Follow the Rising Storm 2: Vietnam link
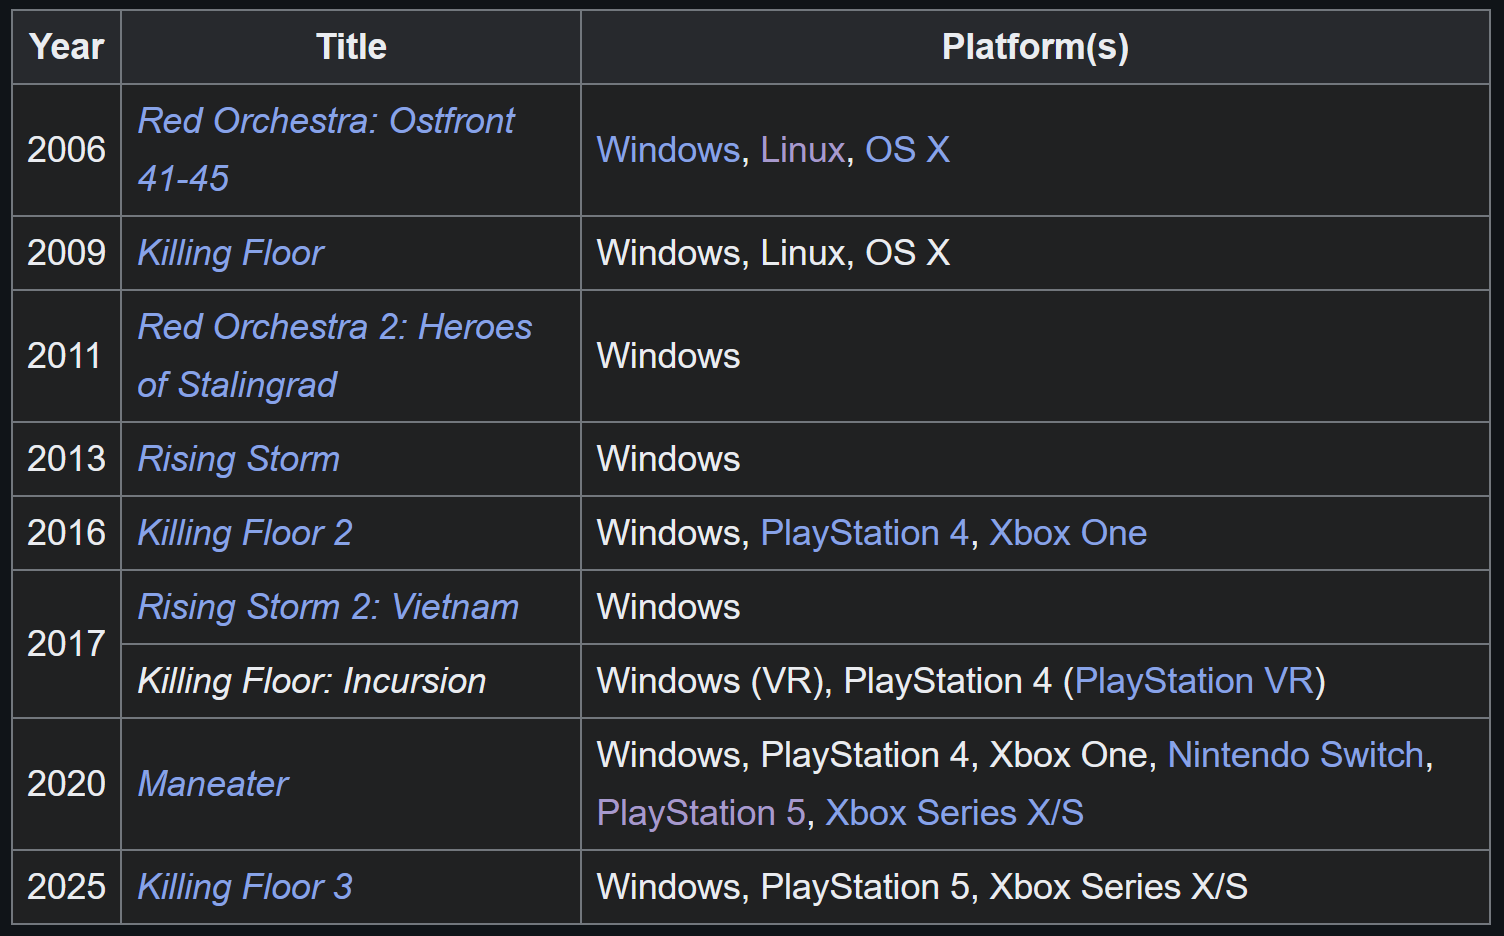1504x936 pixels. point(328,607)
